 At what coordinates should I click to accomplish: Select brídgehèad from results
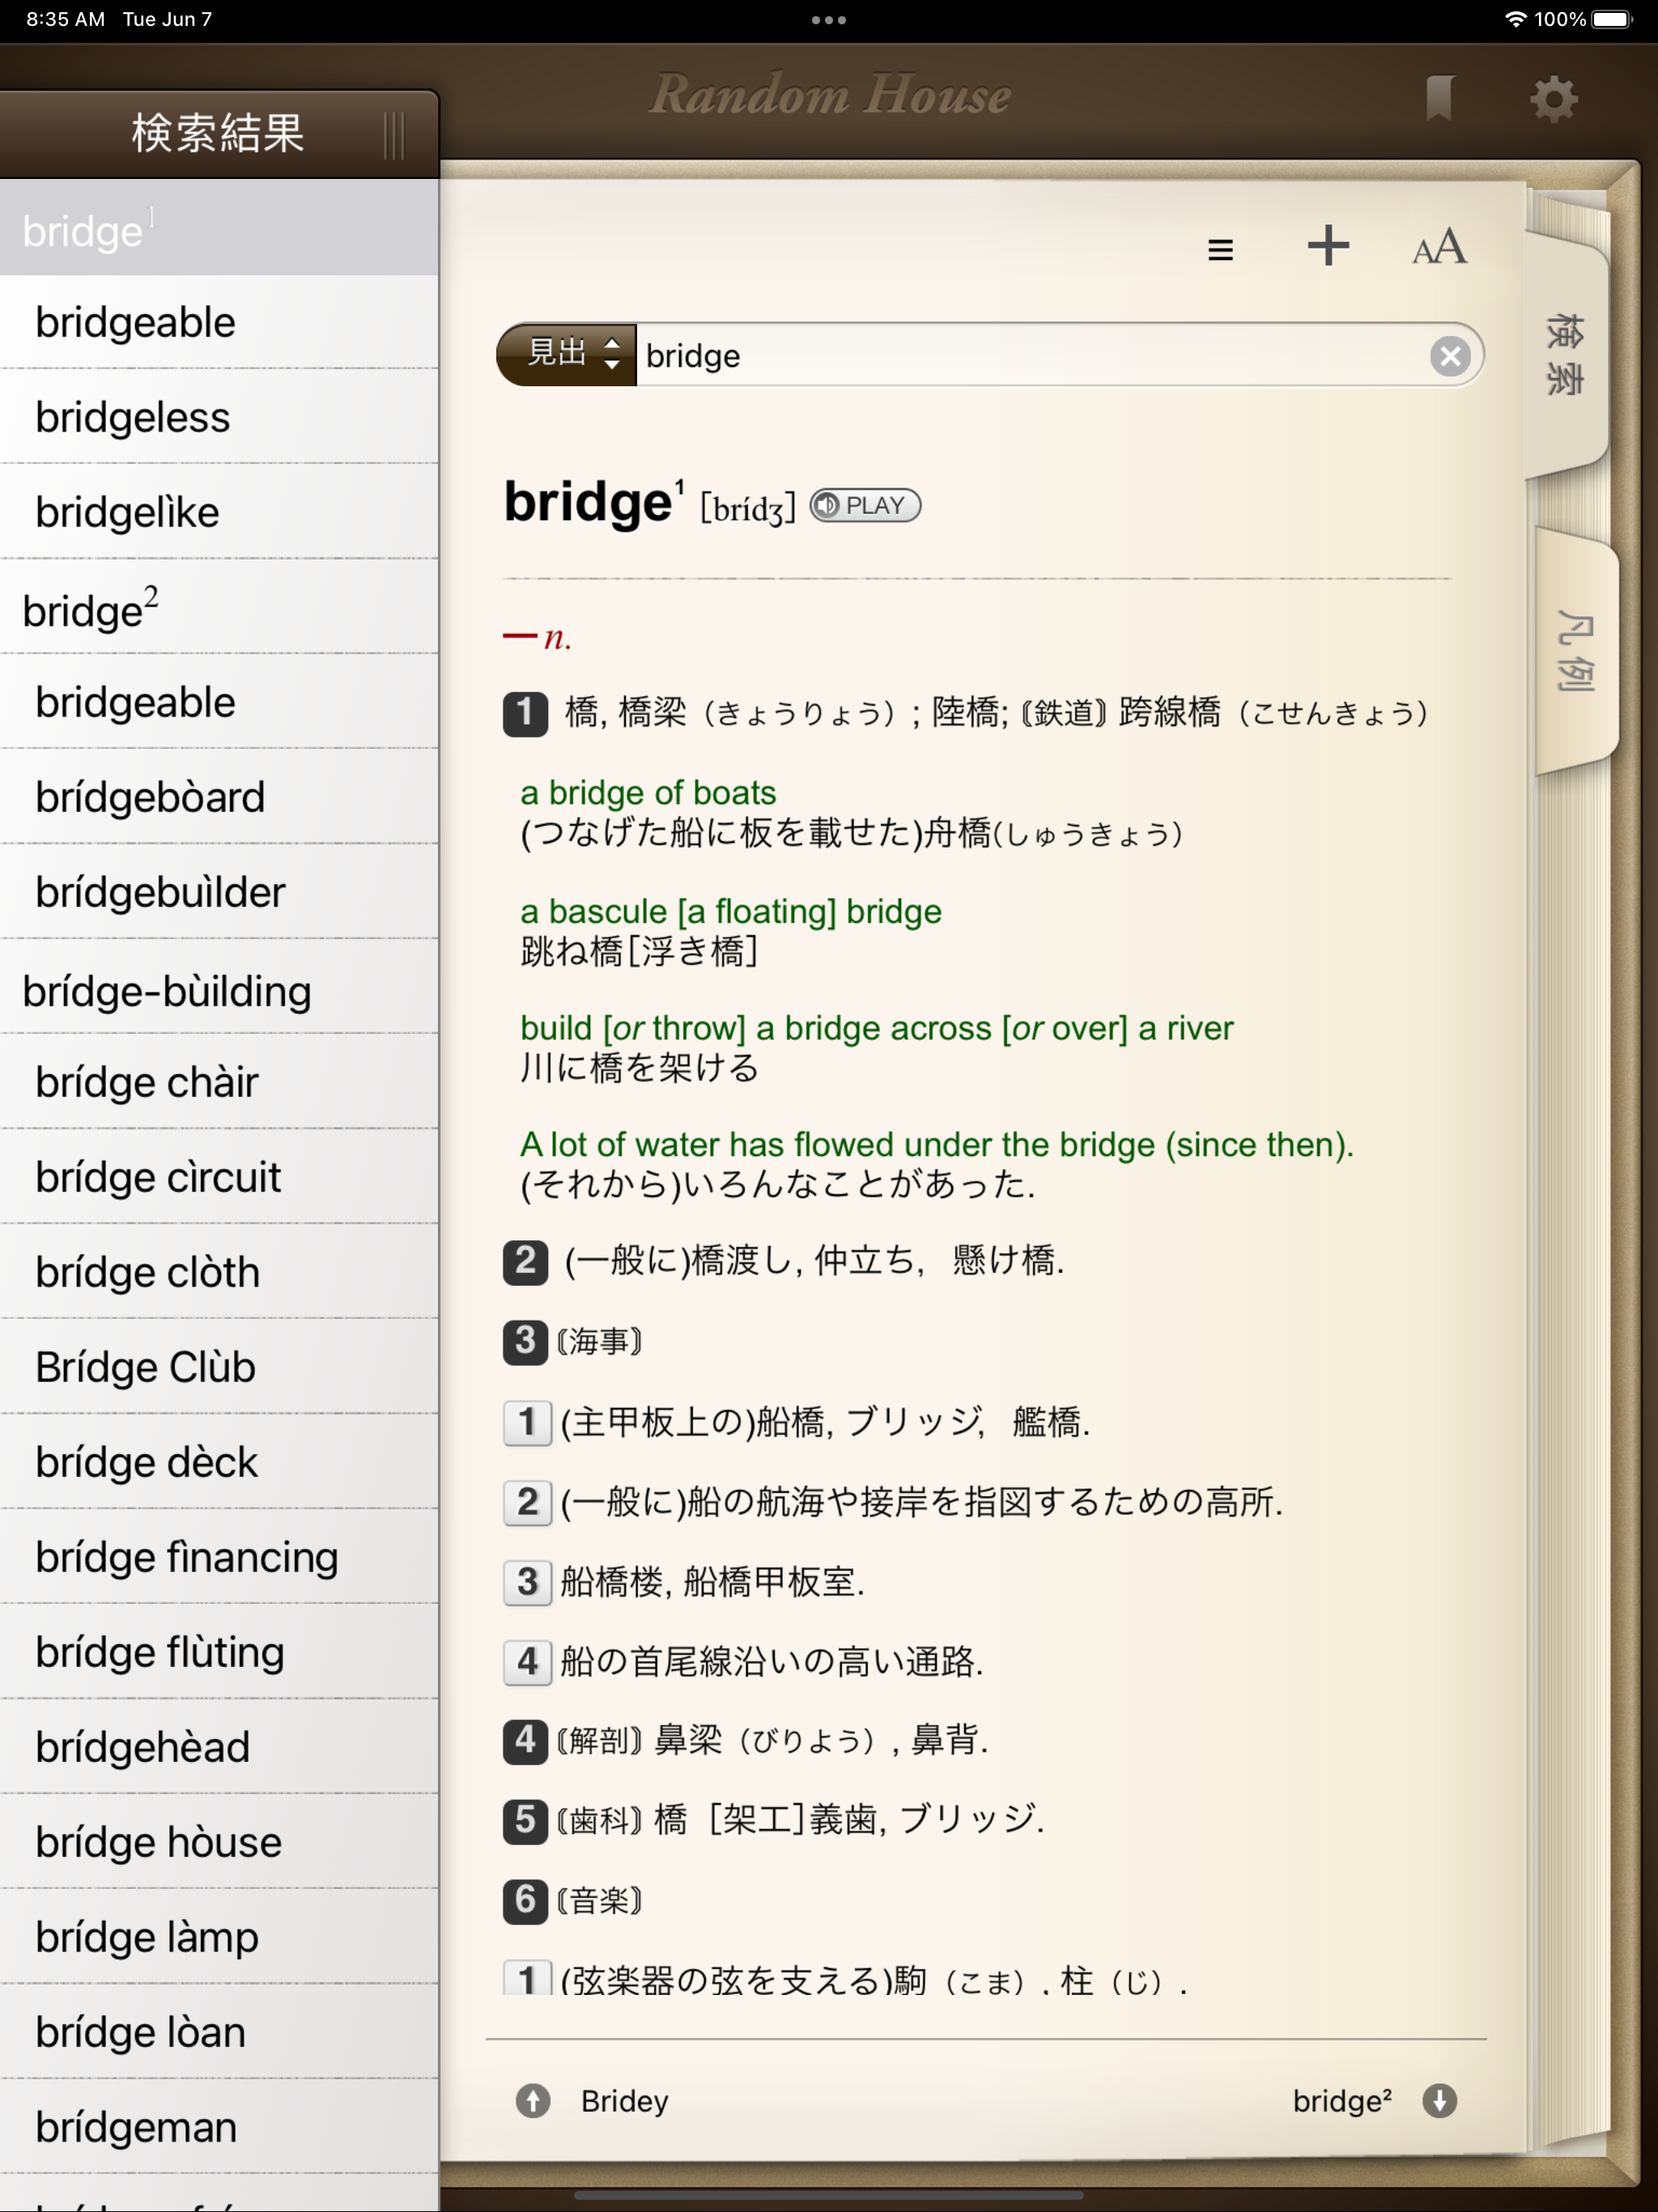142,1747
